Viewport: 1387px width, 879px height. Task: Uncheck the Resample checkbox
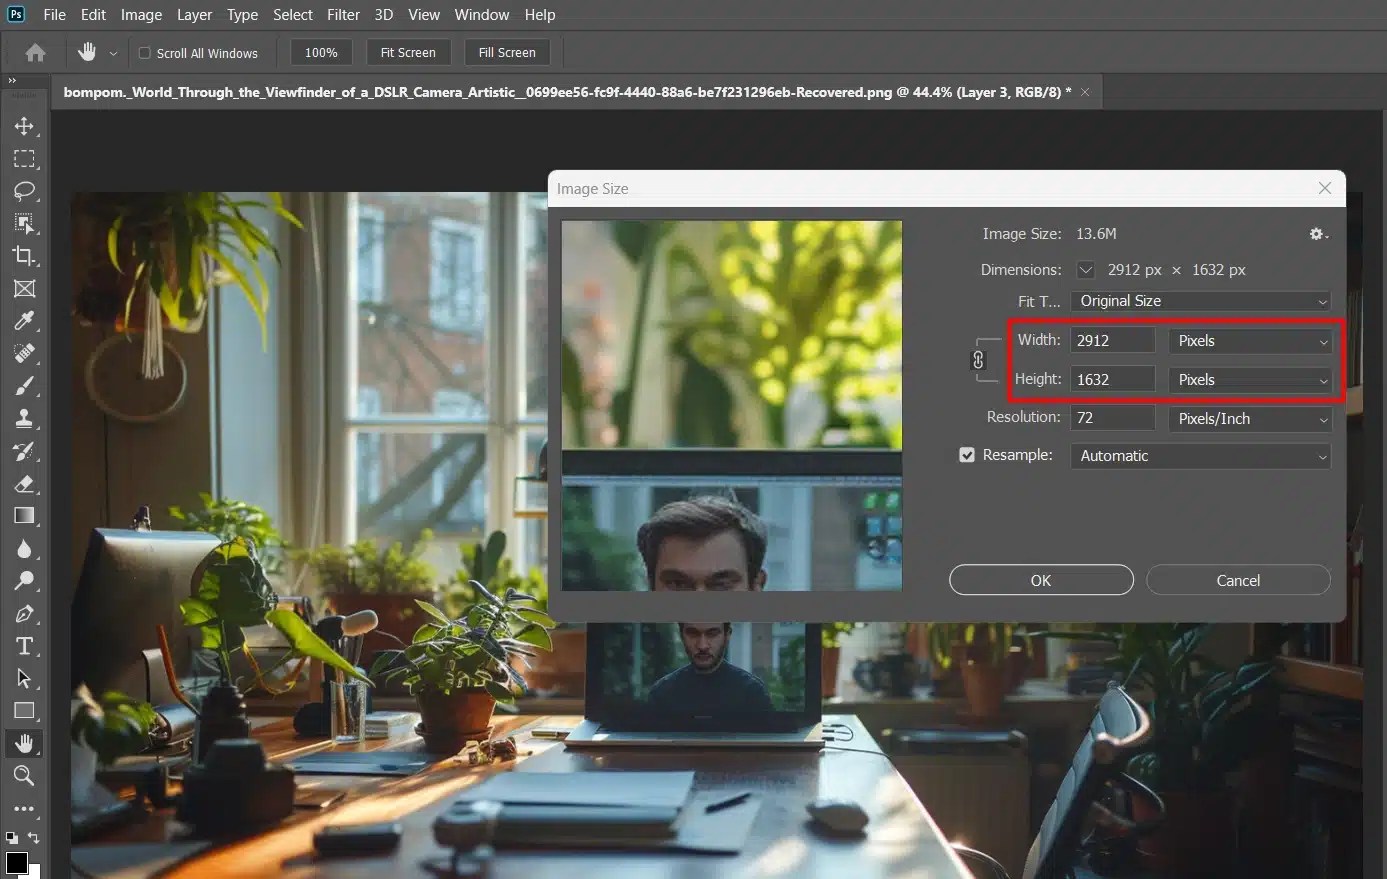967,455
